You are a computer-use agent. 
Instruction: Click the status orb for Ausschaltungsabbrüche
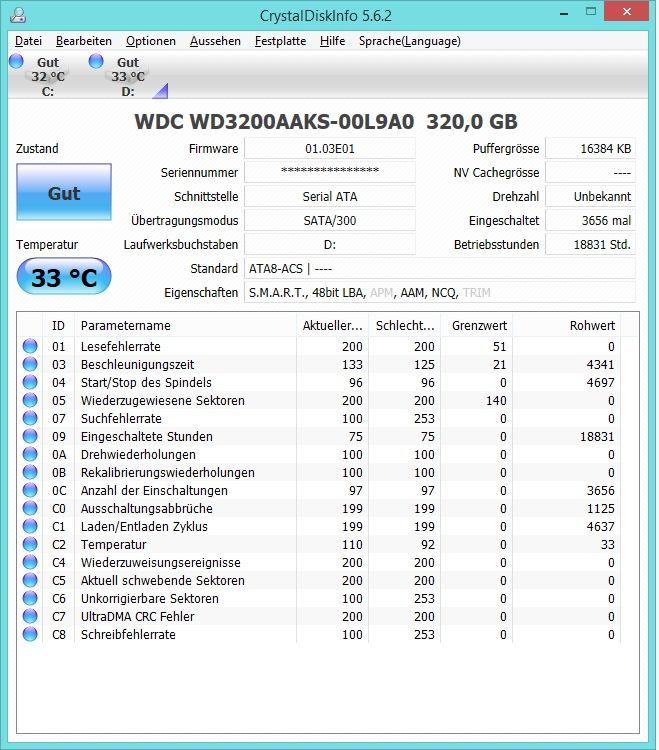coord(30,508)
